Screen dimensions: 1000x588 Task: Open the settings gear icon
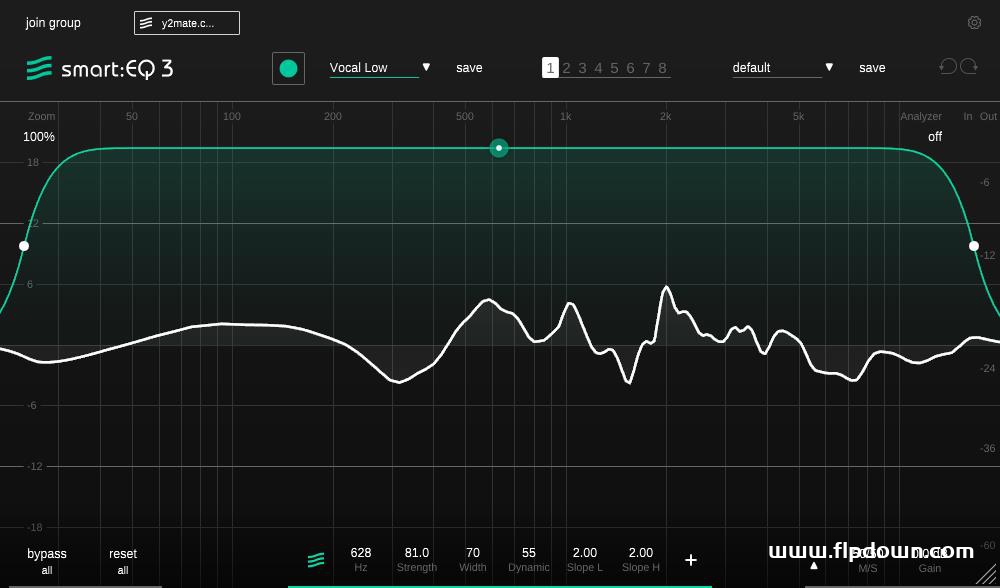974,23
